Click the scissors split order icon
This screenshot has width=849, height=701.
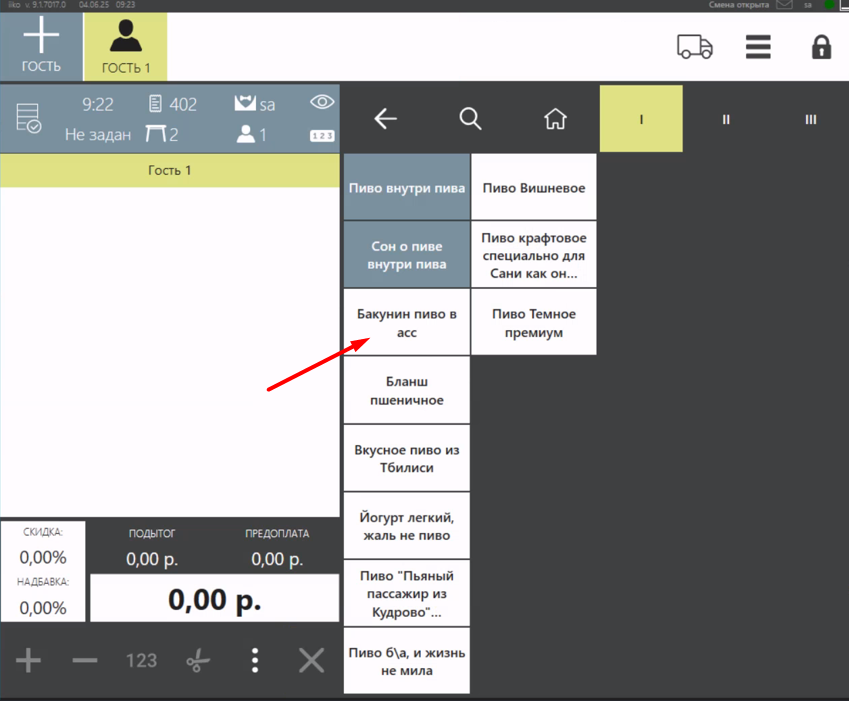click(x=199, y=660)
